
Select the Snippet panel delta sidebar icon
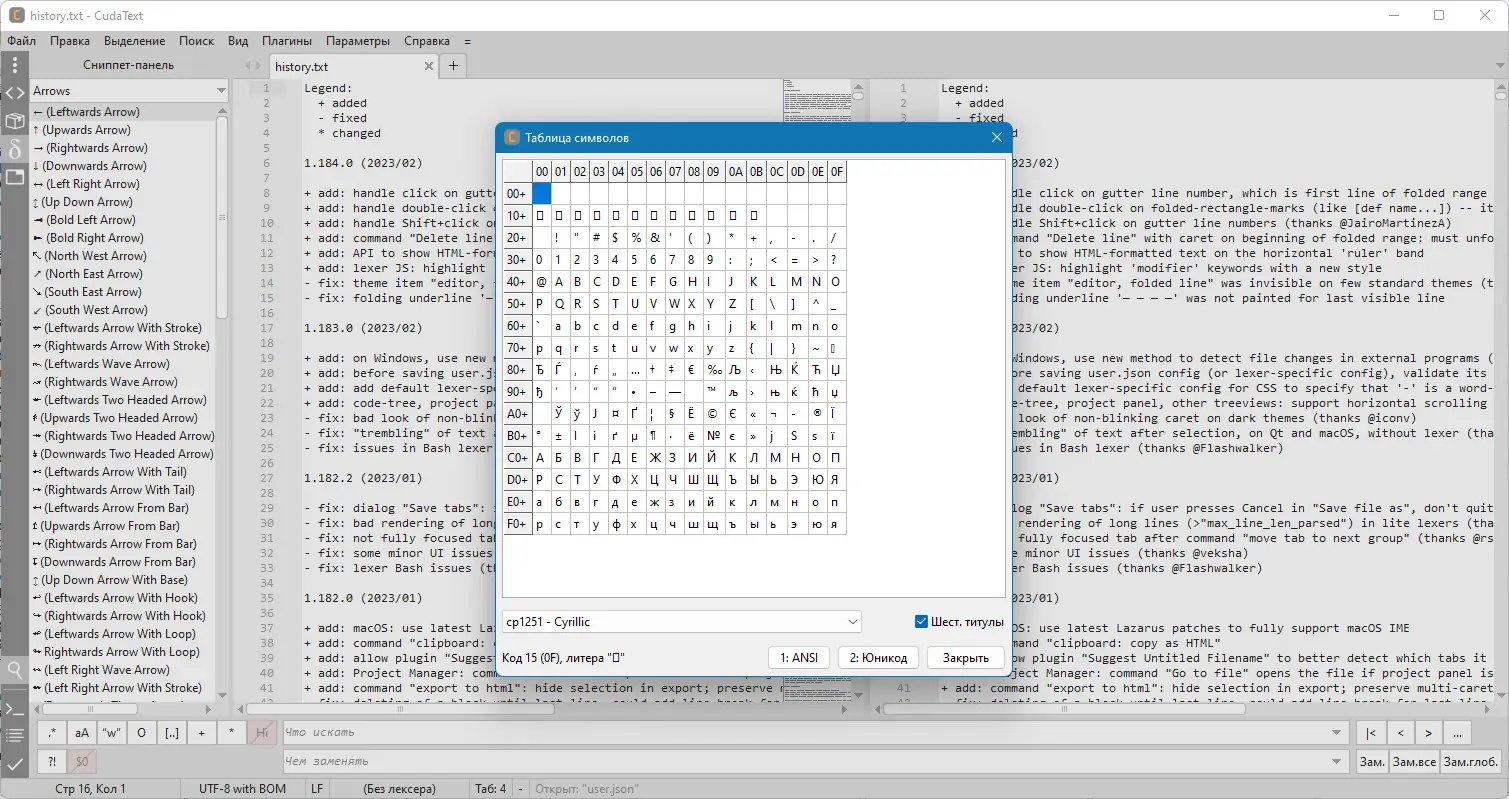[14, 149]
